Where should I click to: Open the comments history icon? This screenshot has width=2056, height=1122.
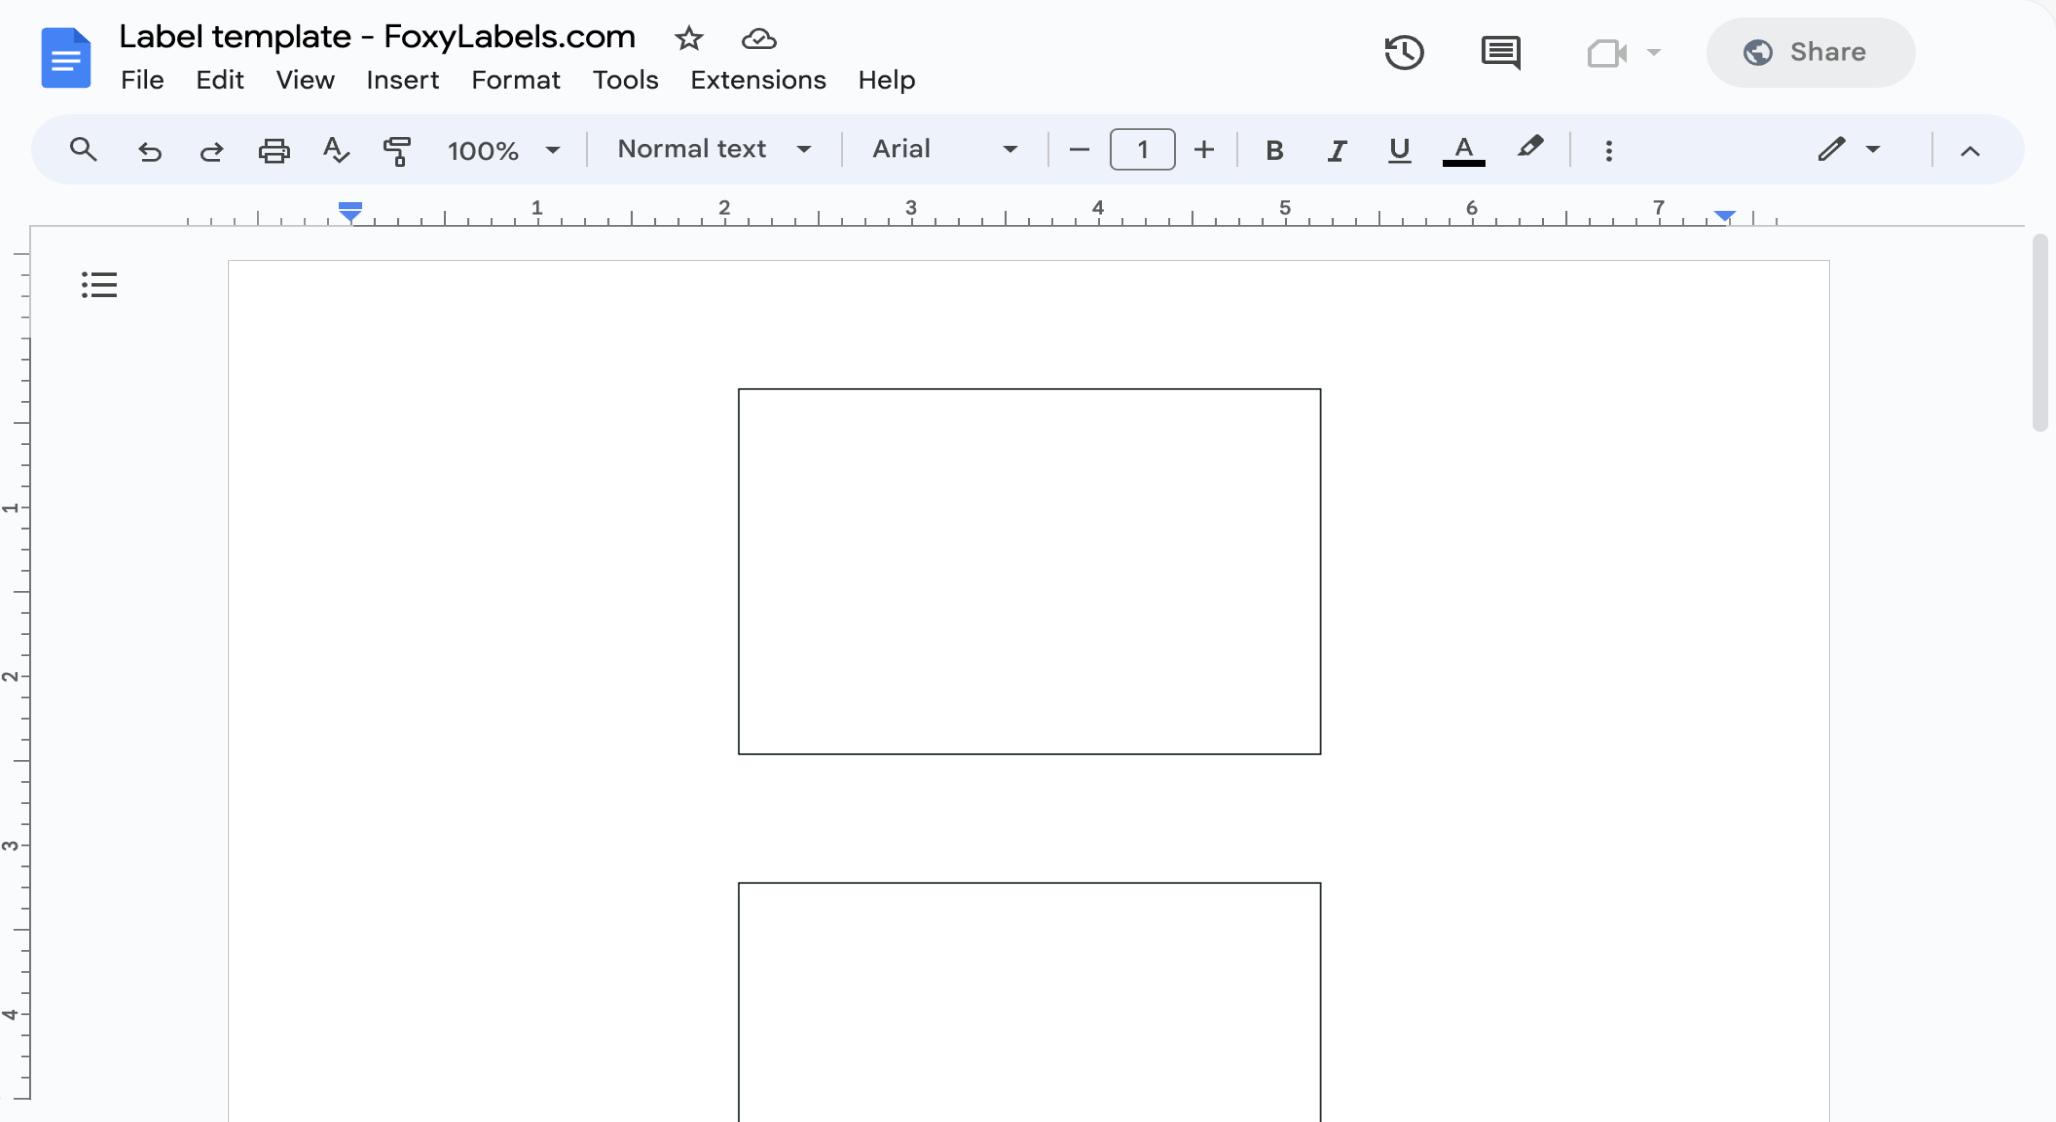tap(1500, 52)
